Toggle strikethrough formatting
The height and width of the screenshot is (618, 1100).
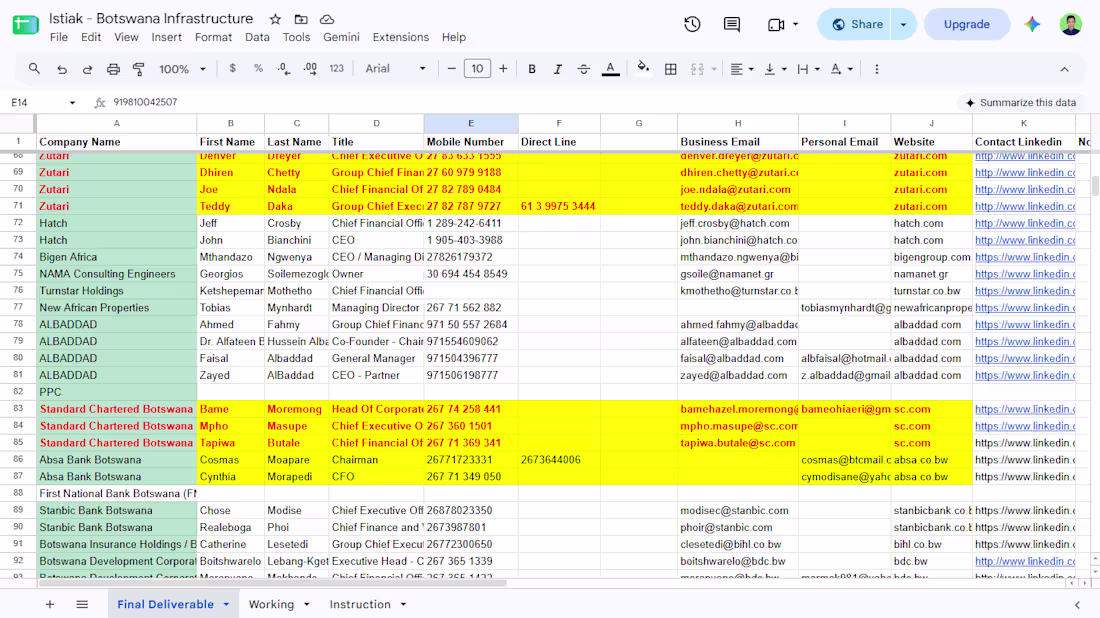click(x=584, y=69)
